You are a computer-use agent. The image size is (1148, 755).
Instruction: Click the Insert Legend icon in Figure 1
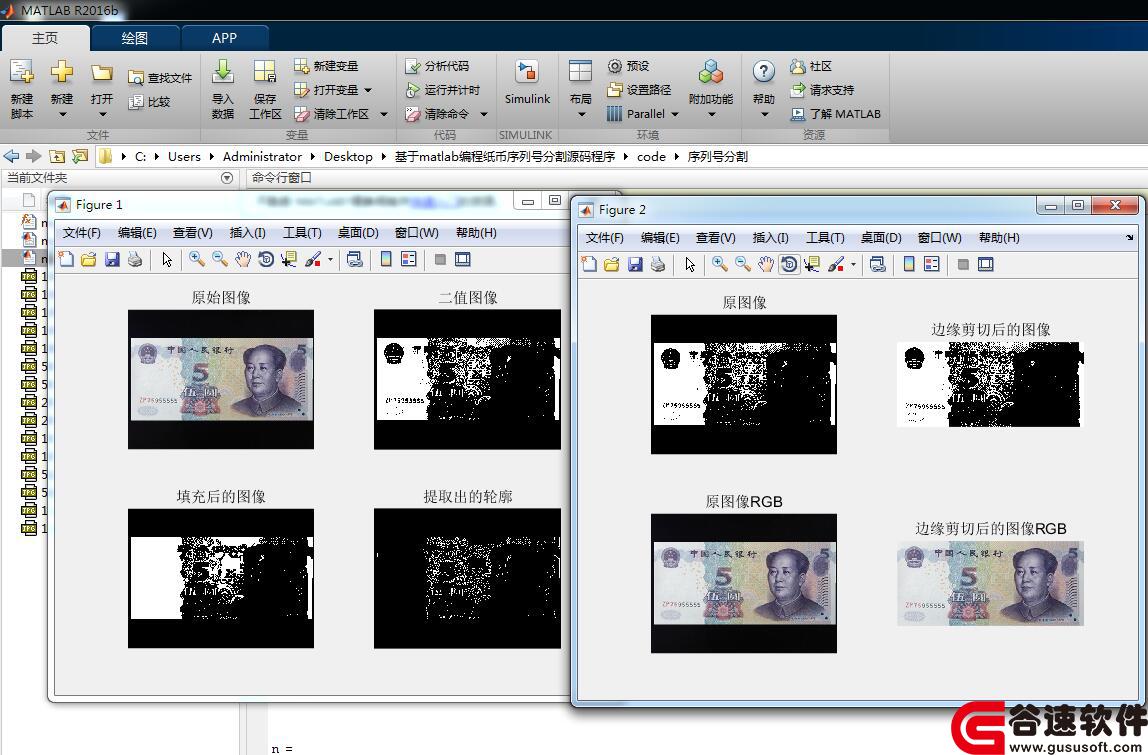(409, 259)
